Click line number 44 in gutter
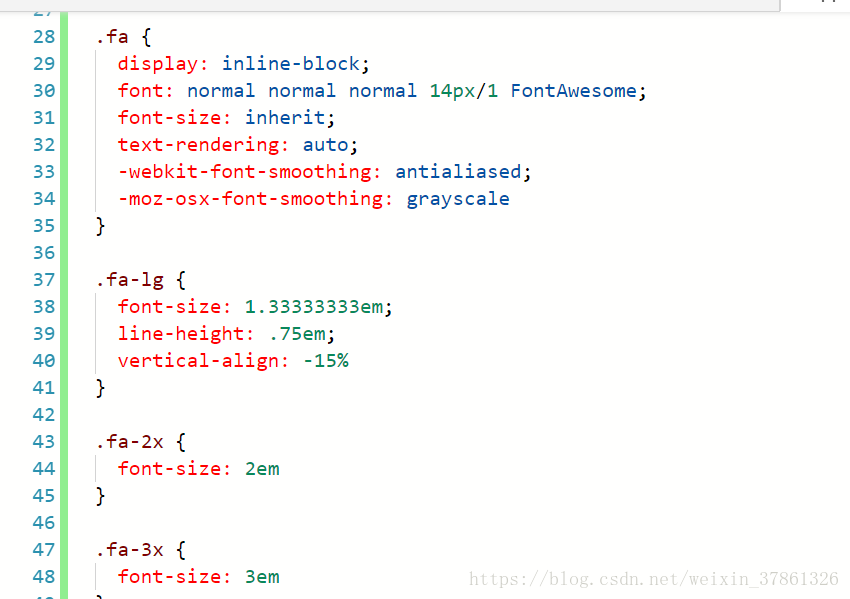850x599 pixels. point(44,468)
